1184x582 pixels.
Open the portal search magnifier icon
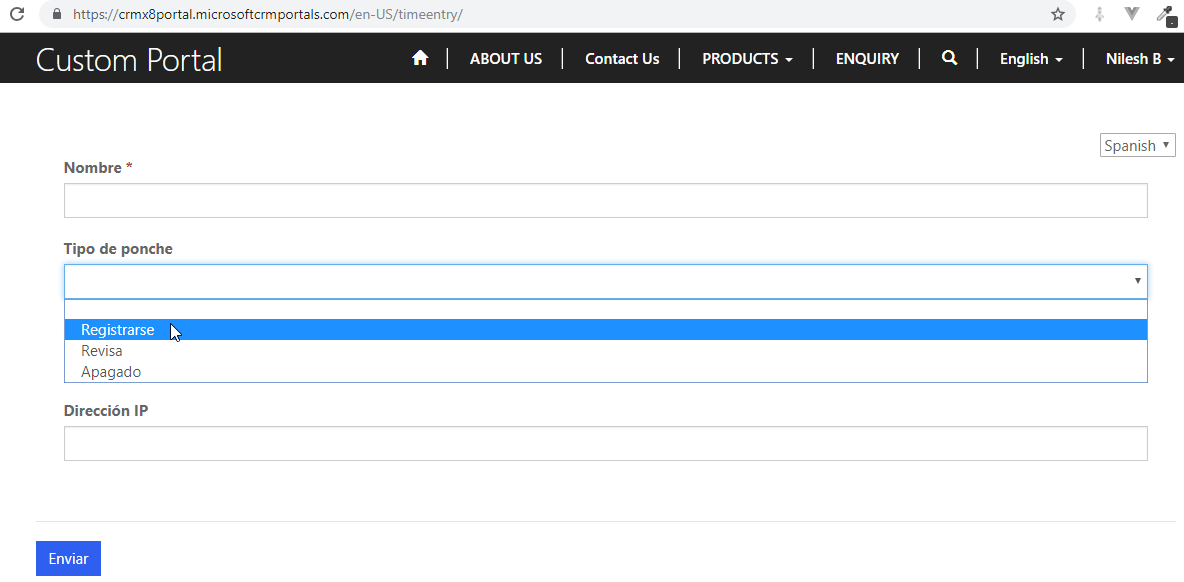pyautogui.click(x=949, y=59)
